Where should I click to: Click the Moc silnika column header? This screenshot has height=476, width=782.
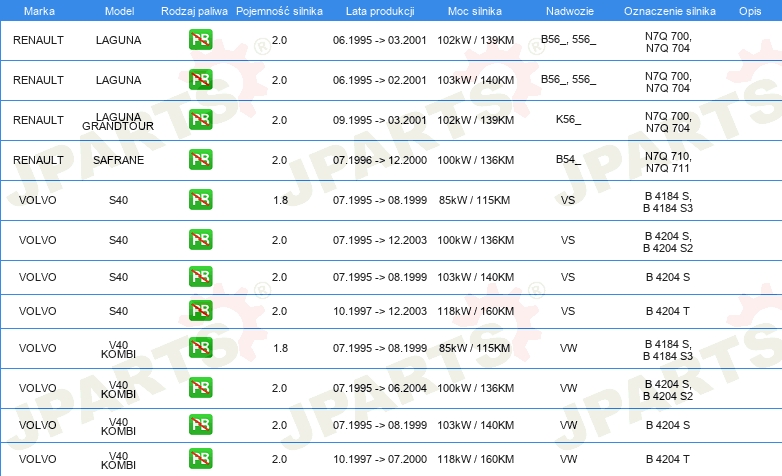click(475, 11)
